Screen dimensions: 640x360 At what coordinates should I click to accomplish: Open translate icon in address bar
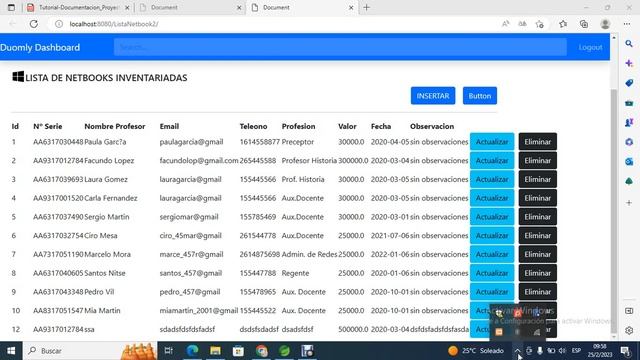tap(522, 24)
